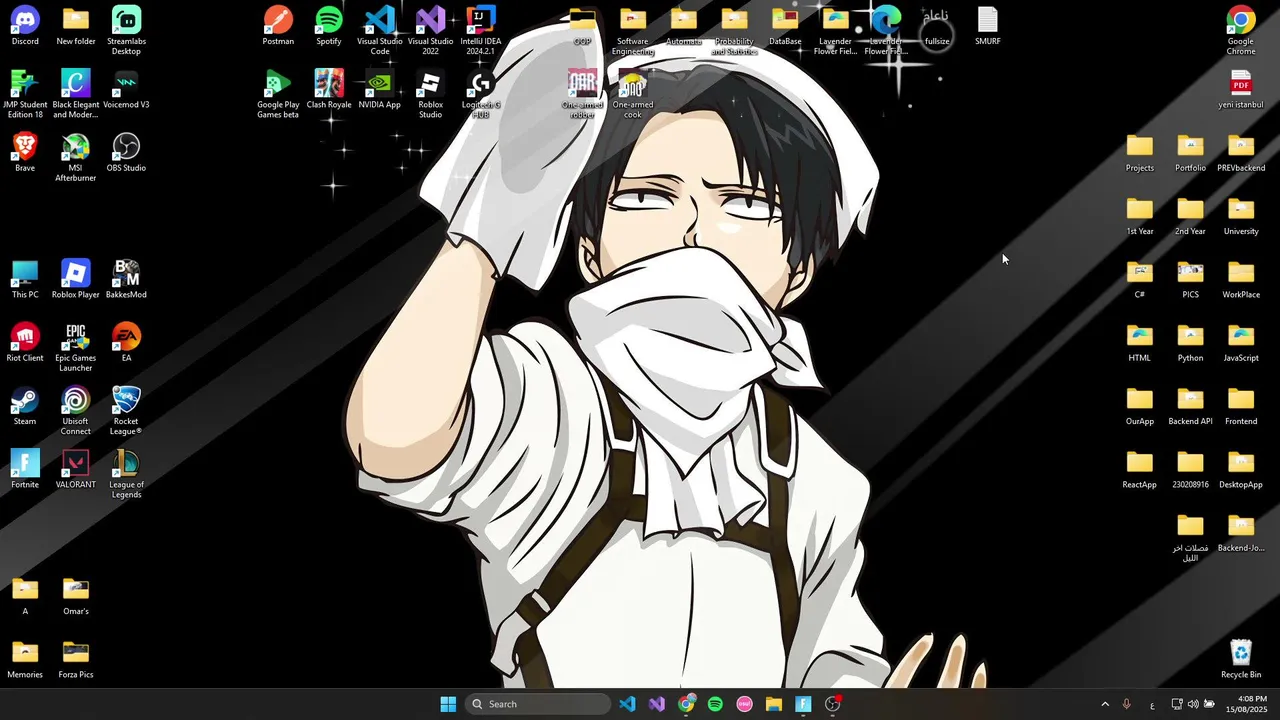Select the Steam desktop shortcut
The height and width of the screenshot is (720, 1280).
(25, 406)
